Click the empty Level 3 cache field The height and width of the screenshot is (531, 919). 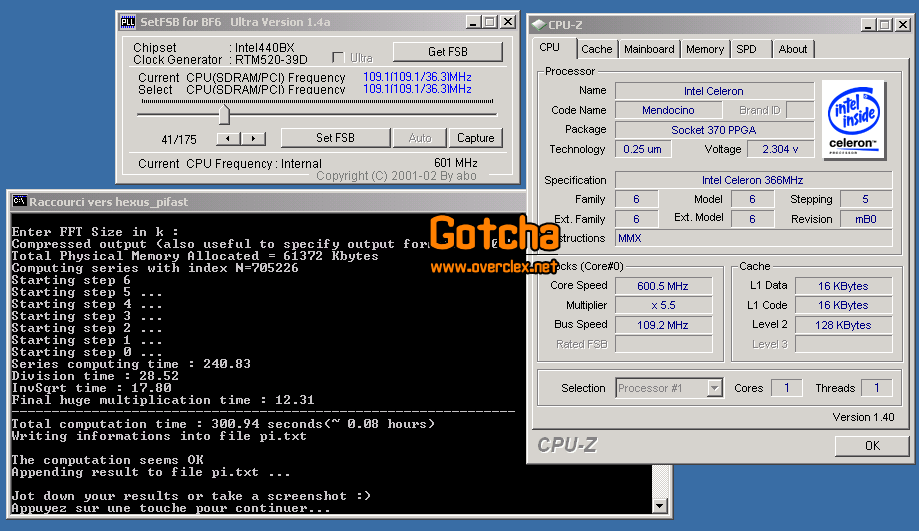tap(843, 344)
